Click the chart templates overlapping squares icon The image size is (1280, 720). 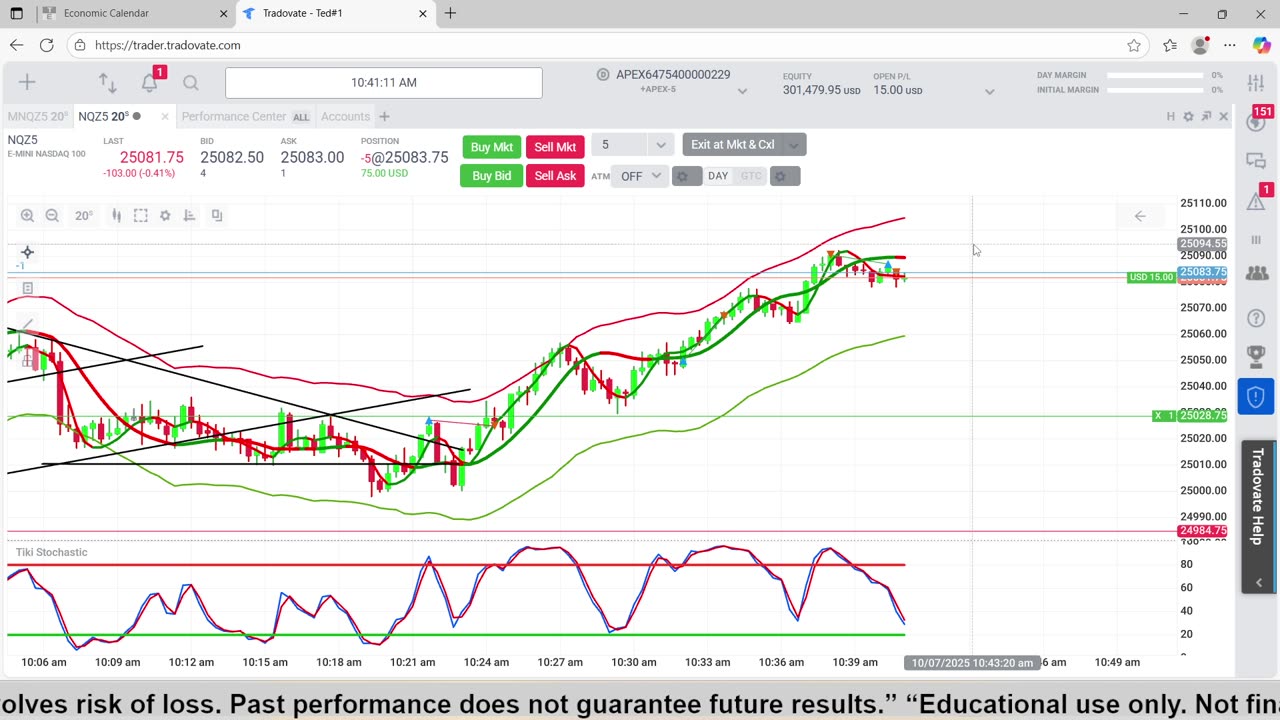pos(217,215)
